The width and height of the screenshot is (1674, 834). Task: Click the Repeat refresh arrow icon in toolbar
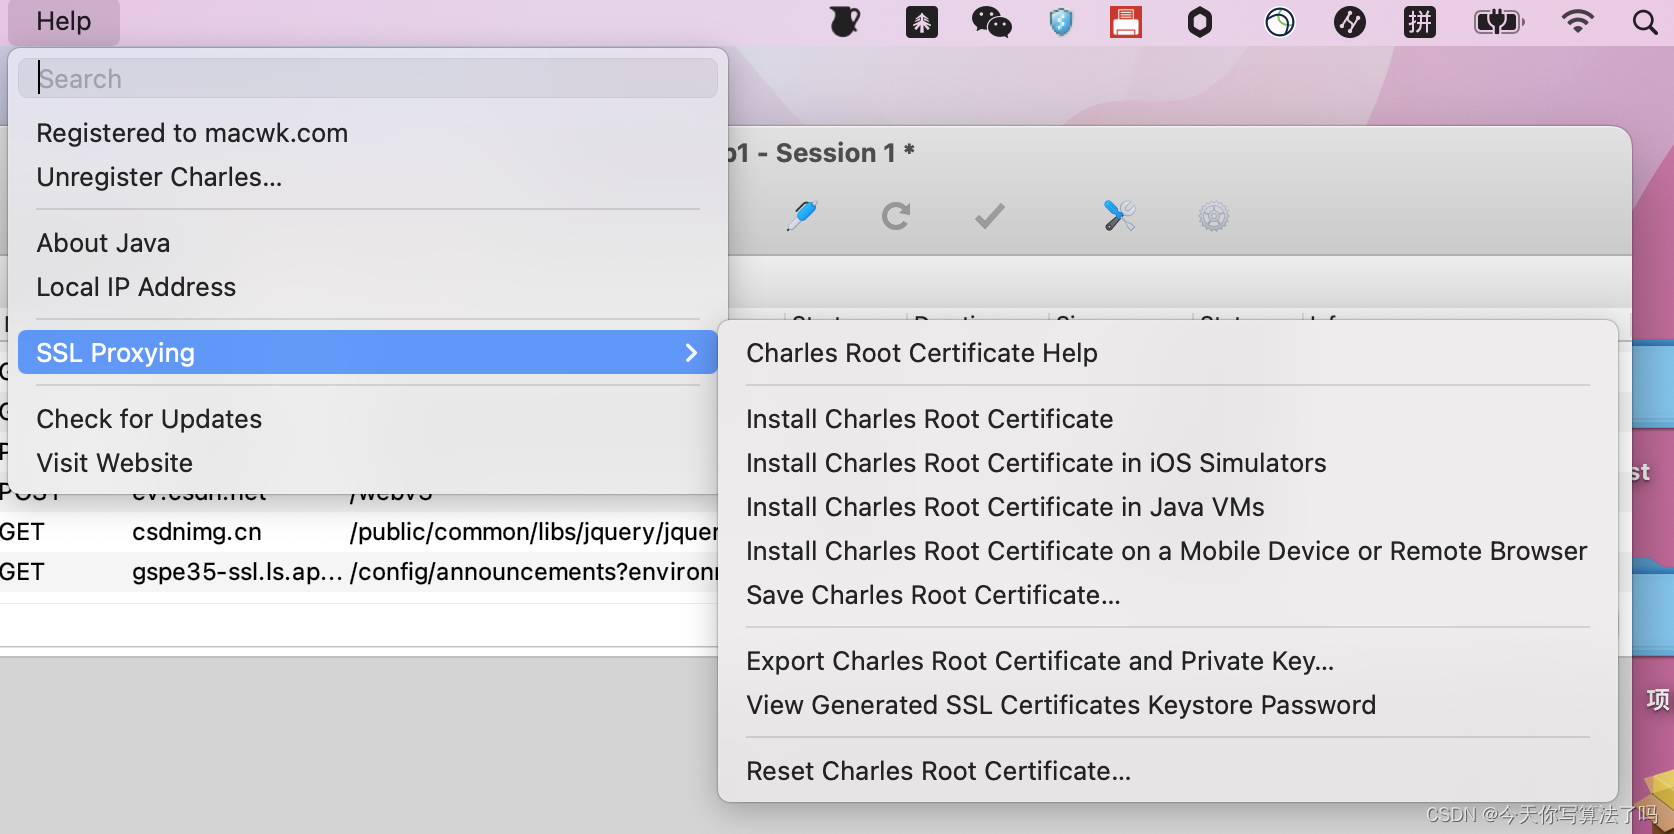tap(896, 215)
